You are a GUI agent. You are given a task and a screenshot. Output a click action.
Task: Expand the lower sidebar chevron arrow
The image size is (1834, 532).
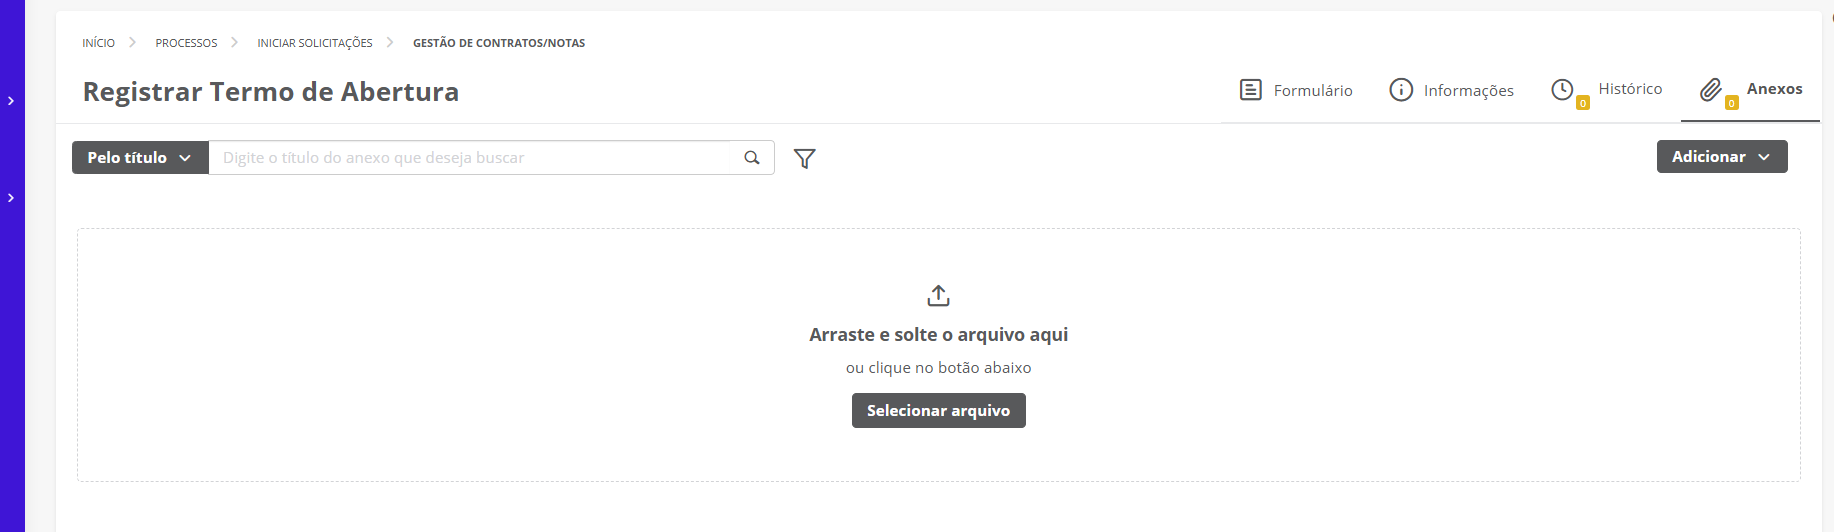tap(11, 198)
